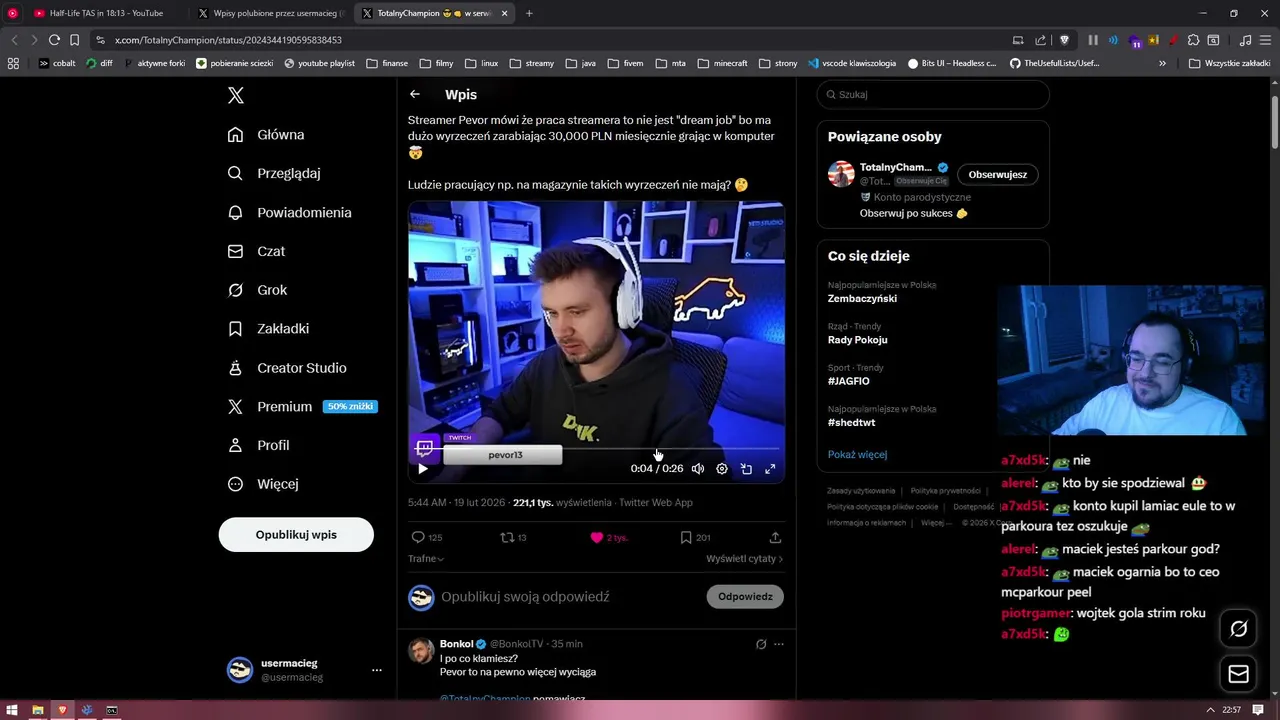Open Windows Start menu
1280x720 pixels.
12,710
